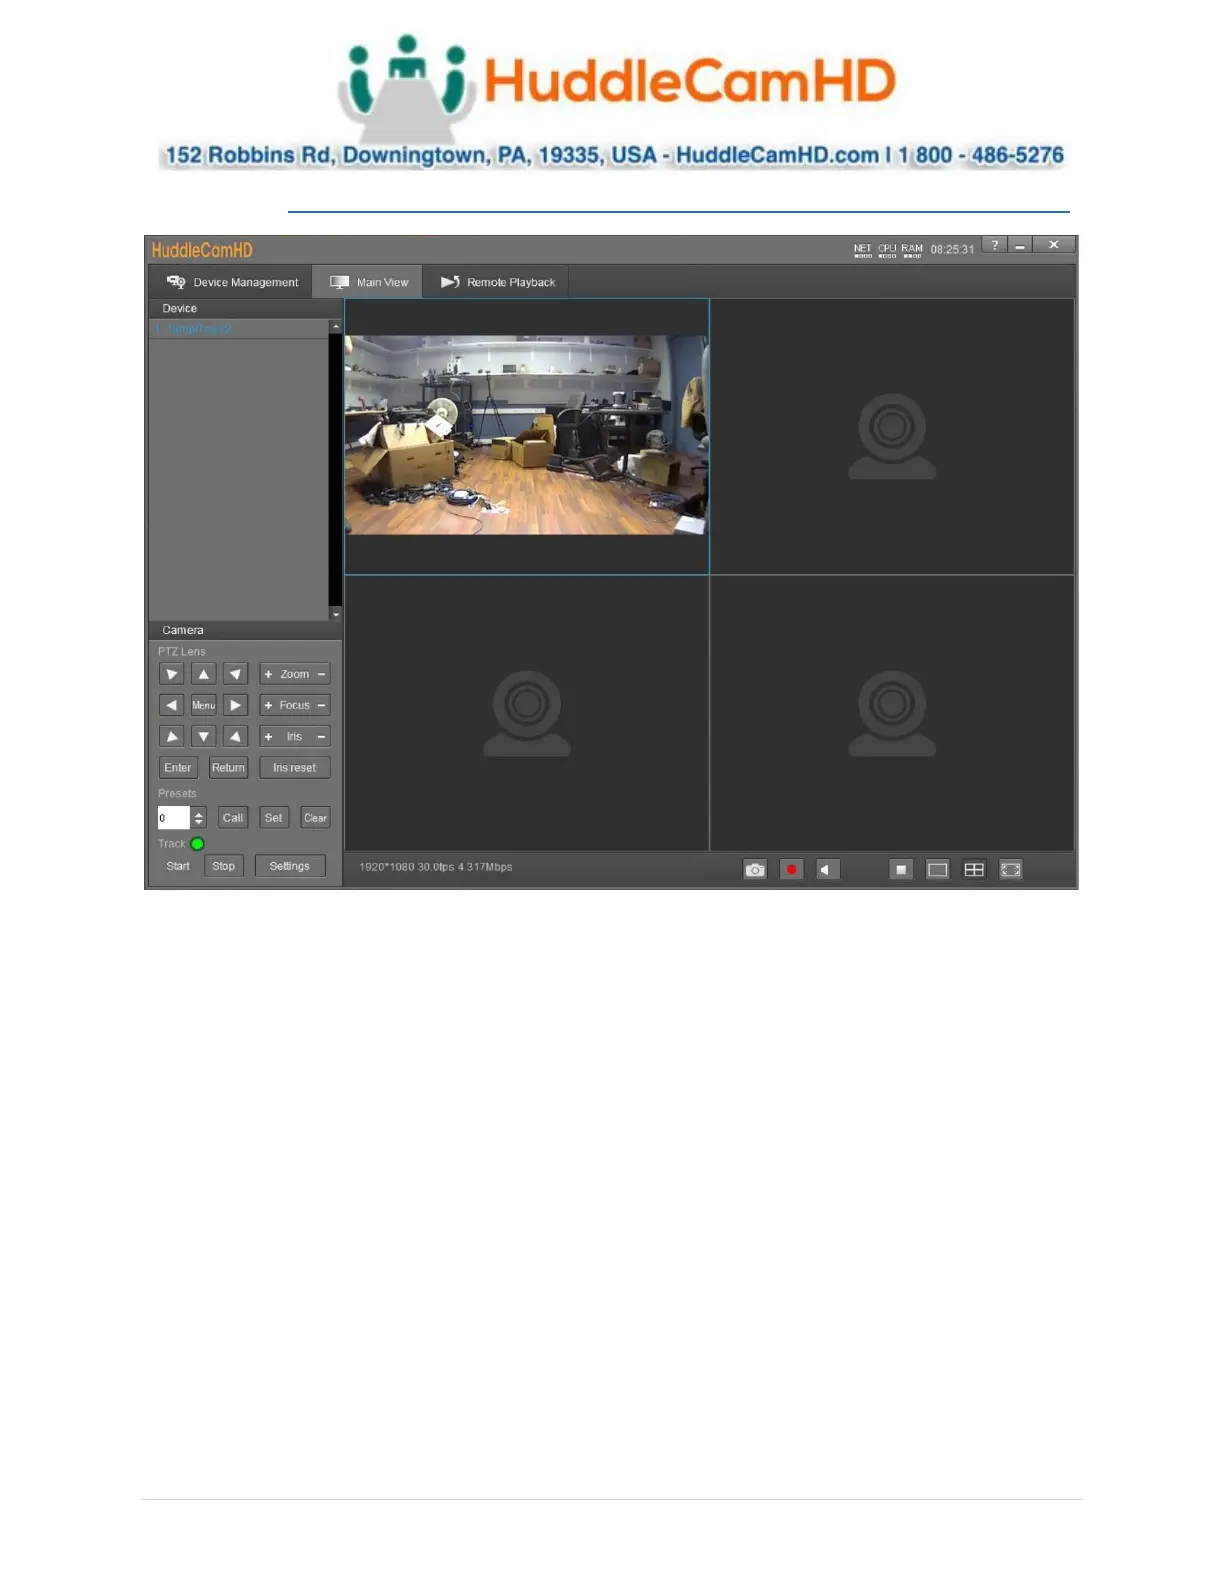Click the Device panel header
The height and width of the screenshot is (1584, 1224).
pos(245,308)
